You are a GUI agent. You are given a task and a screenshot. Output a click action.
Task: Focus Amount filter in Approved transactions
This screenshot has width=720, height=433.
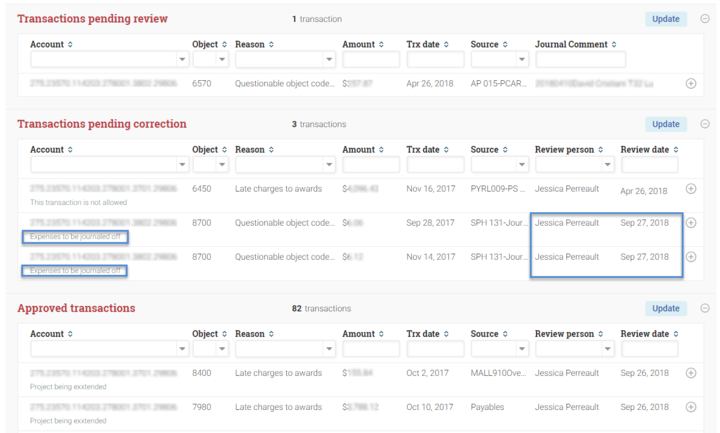[x=371, y=349]
